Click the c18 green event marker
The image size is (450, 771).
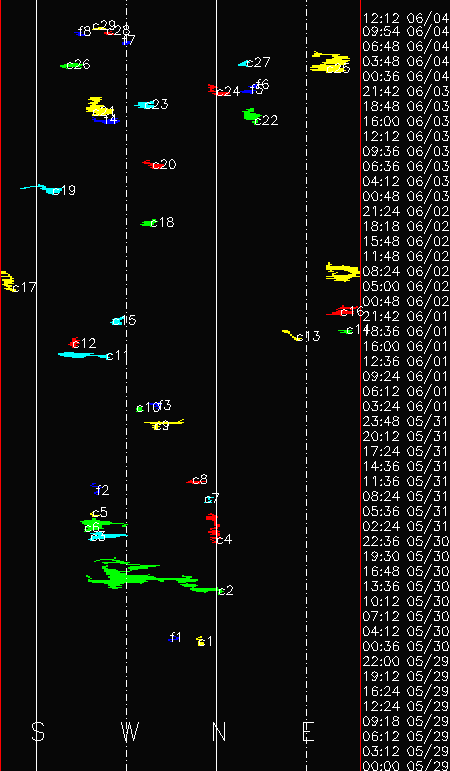149,223
